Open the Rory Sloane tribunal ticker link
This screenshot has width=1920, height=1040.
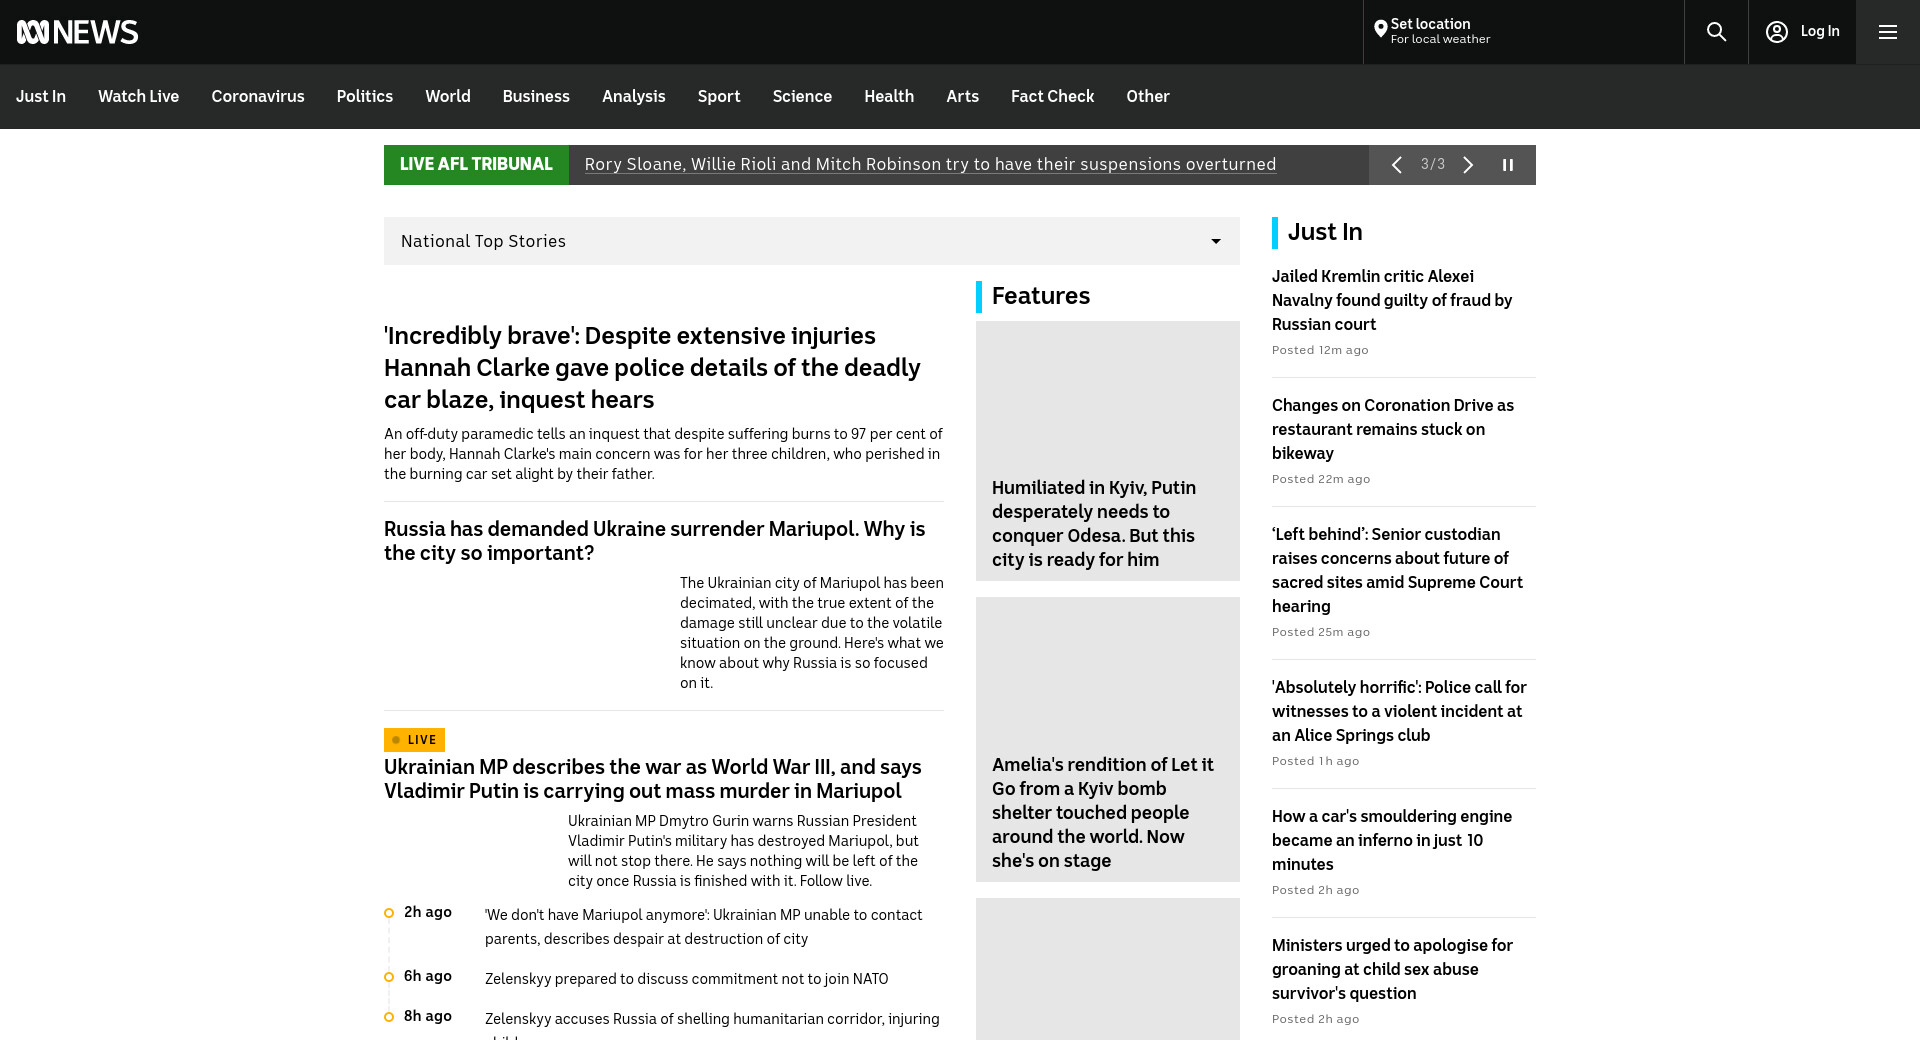click(929, 165)
